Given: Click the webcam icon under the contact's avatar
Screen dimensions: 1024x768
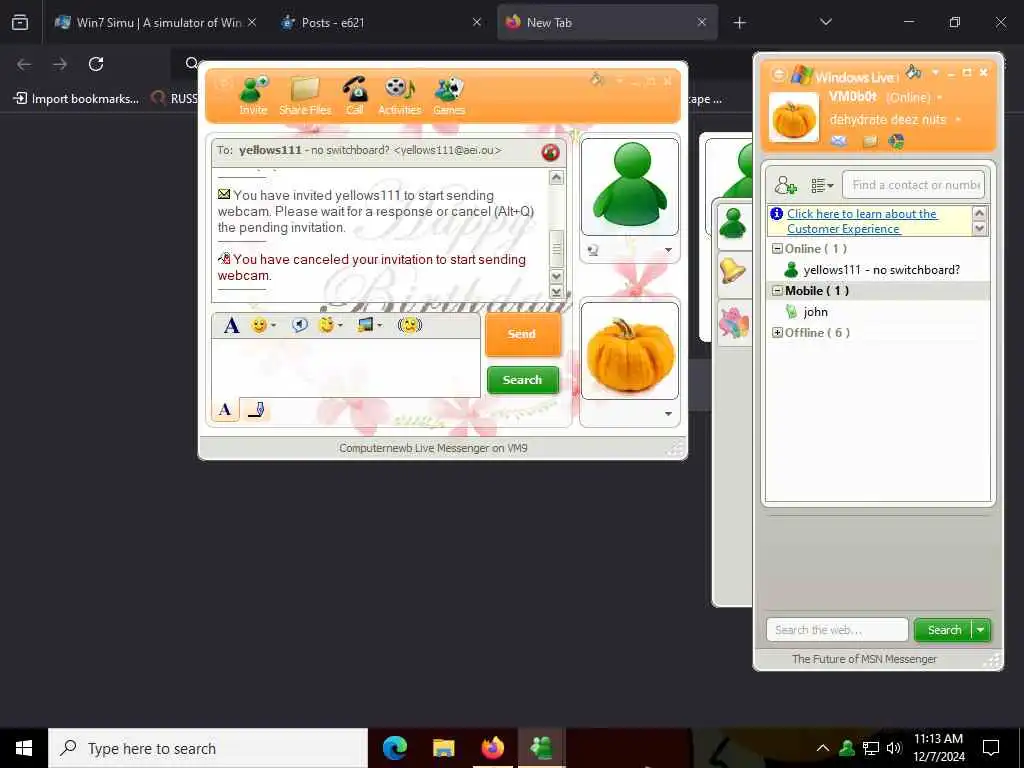Looking at the screenshot, I should (x=593, y=250).
